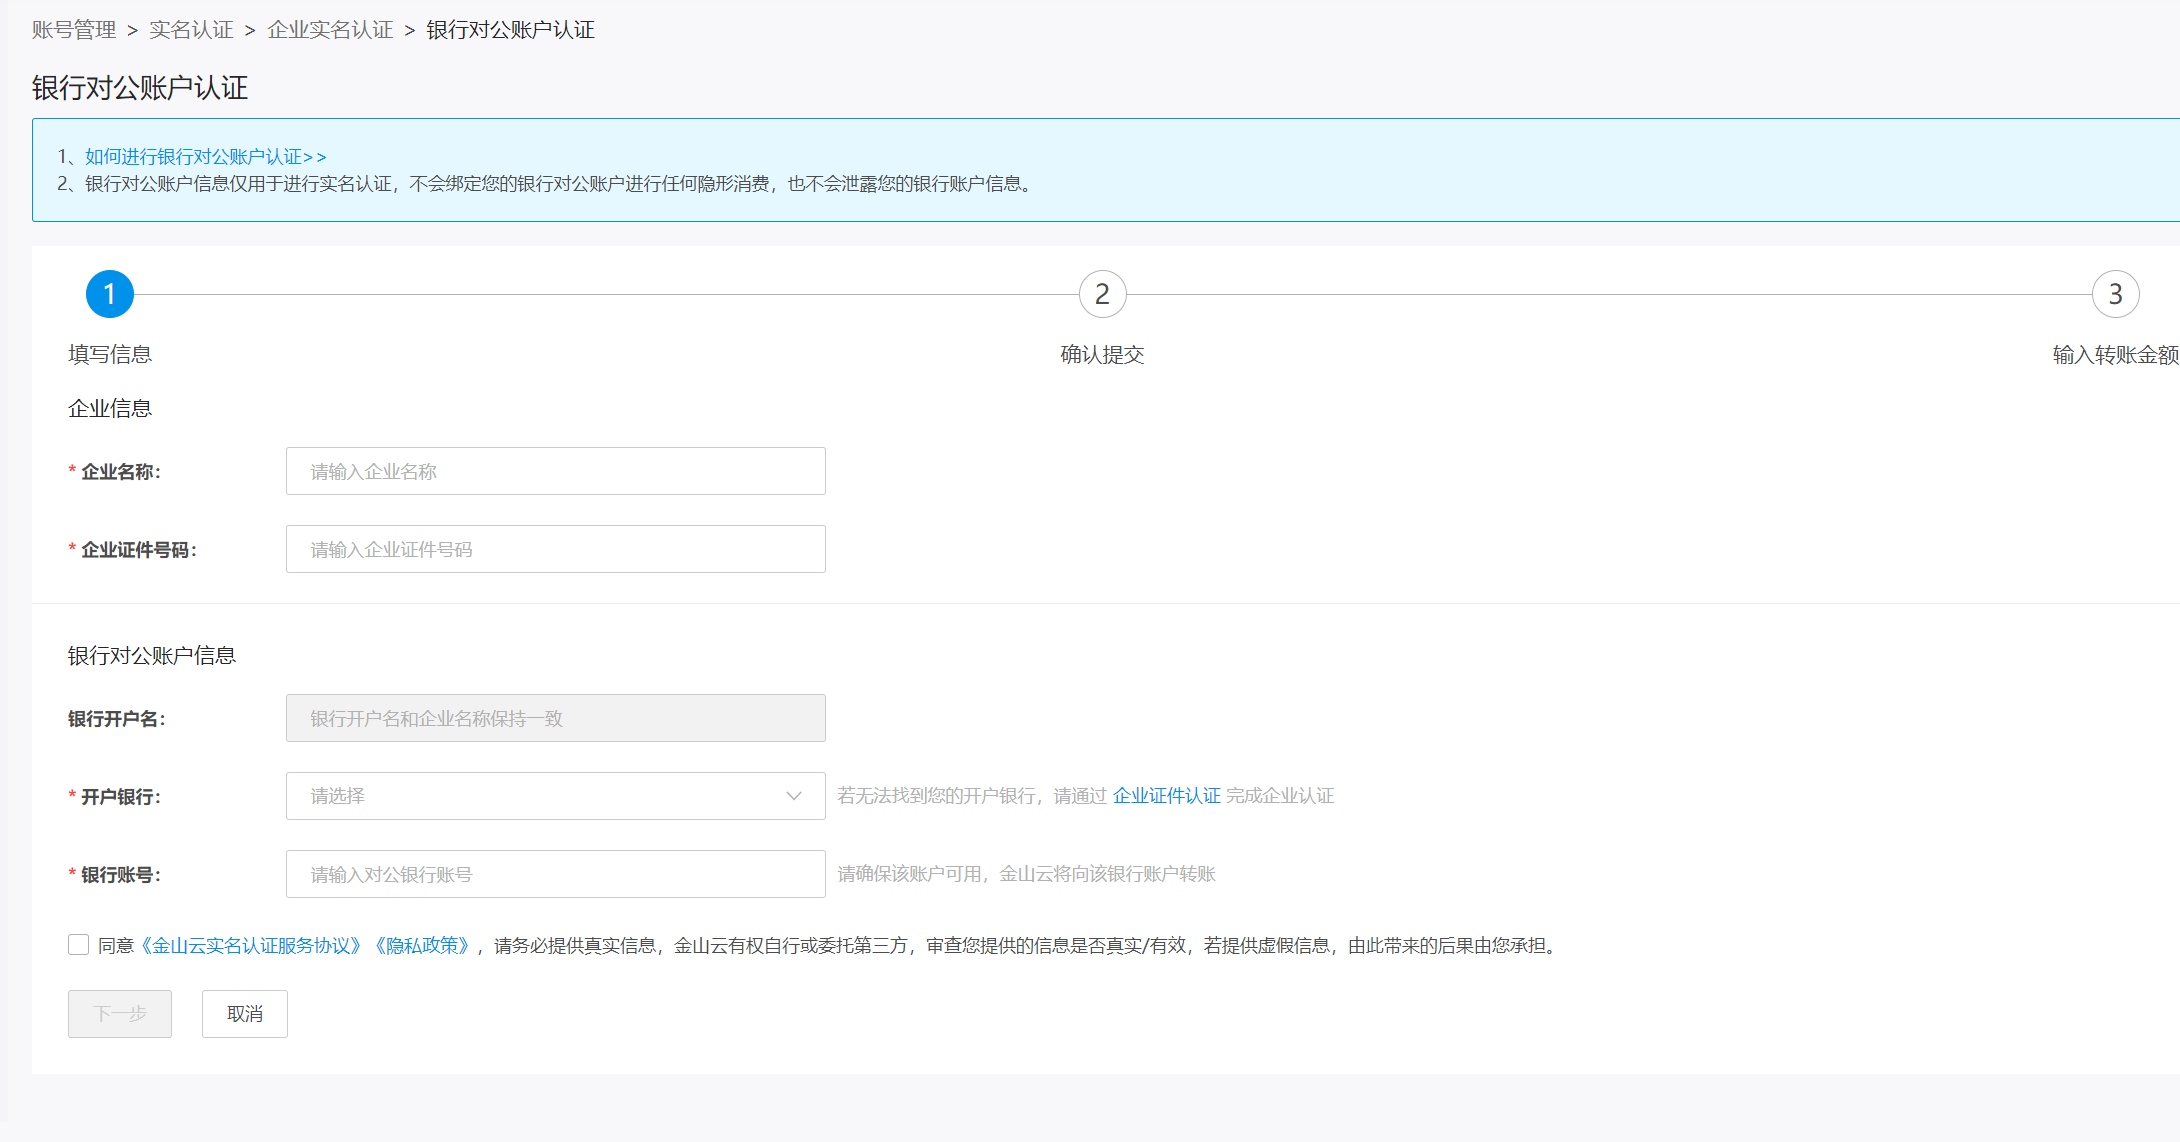Screen dimensions: 2180x1142
Task: Go to 账号管理 breadcrumb
Action: pyautogui.click(x=74, y=30)
